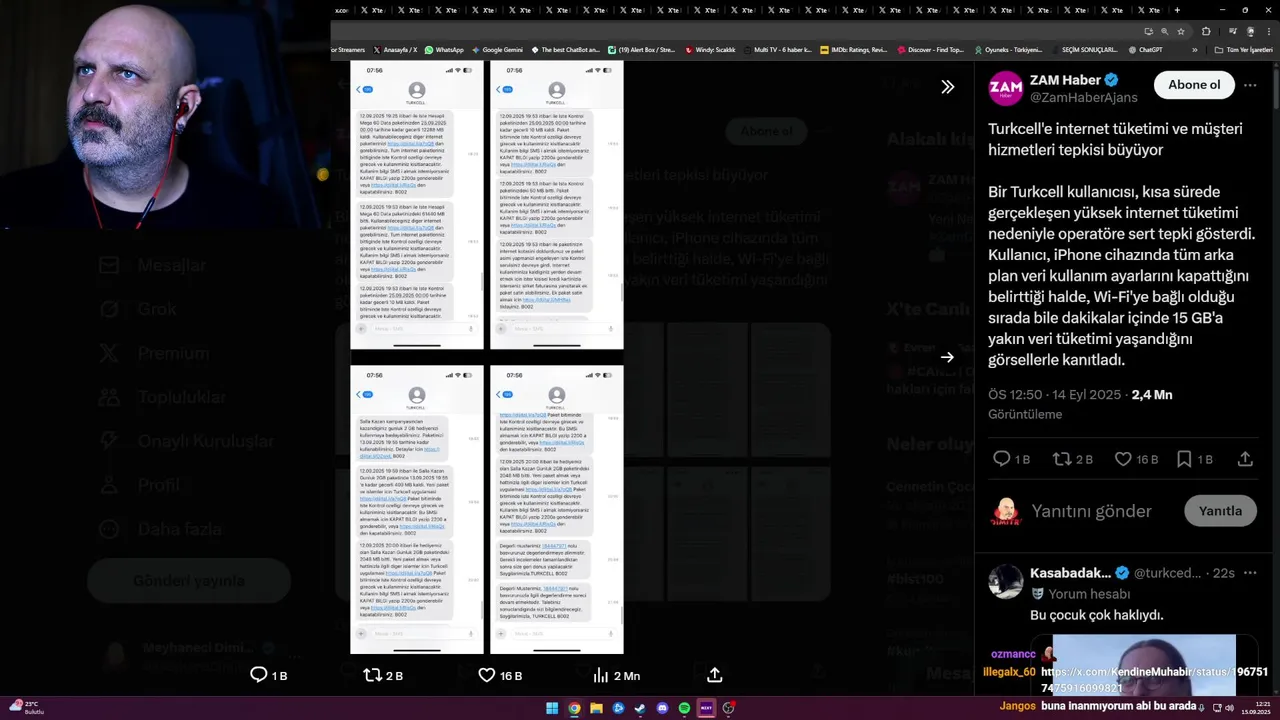Go to the next image with right arrow
Image resolution: width=1280 pixels, height=720 pixels.
coord(947,357)
